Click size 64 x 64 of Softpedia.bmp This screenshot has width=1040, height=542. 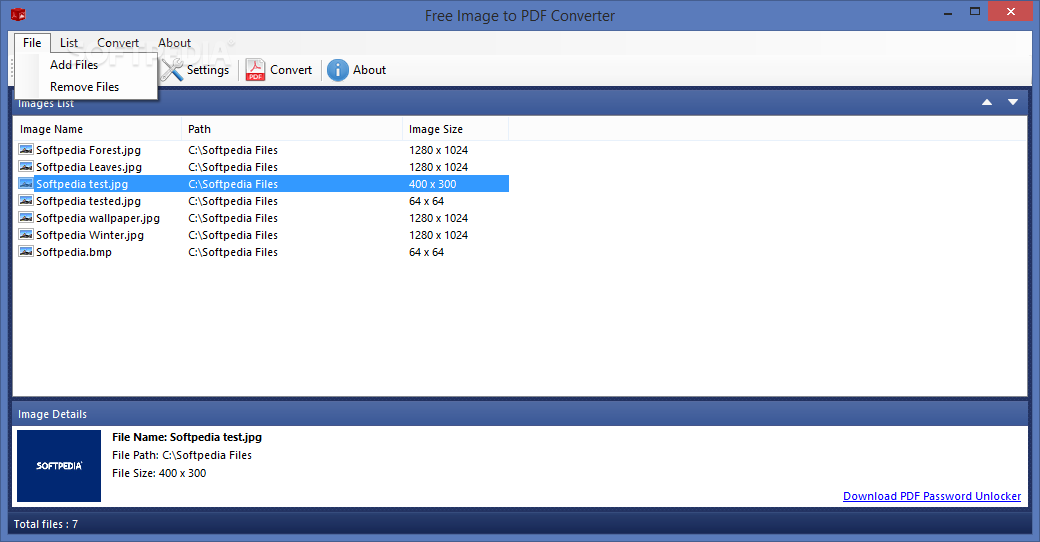pyautogui.click(x=426, y=252)
